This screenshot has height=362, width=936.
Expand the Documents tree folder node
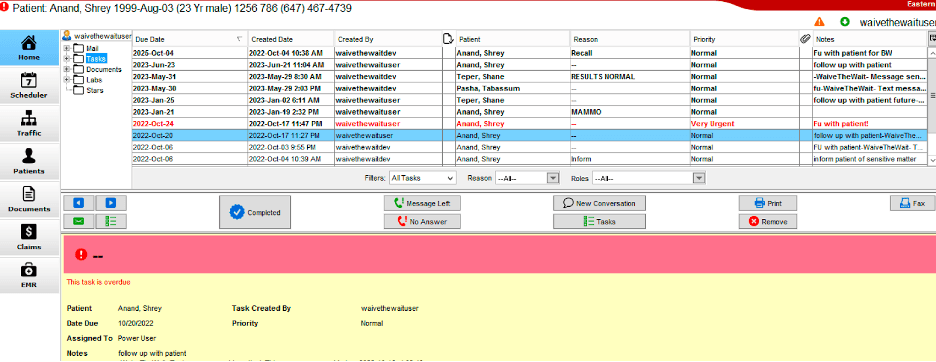click(x=66, y=69)
